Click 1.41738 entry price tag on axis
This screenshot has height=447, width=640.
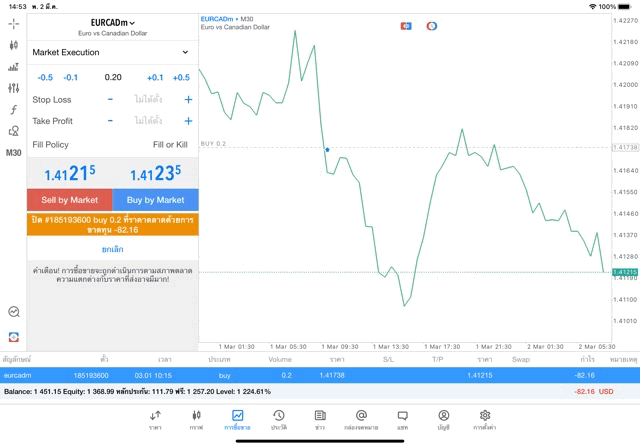(x=625, y=147)
